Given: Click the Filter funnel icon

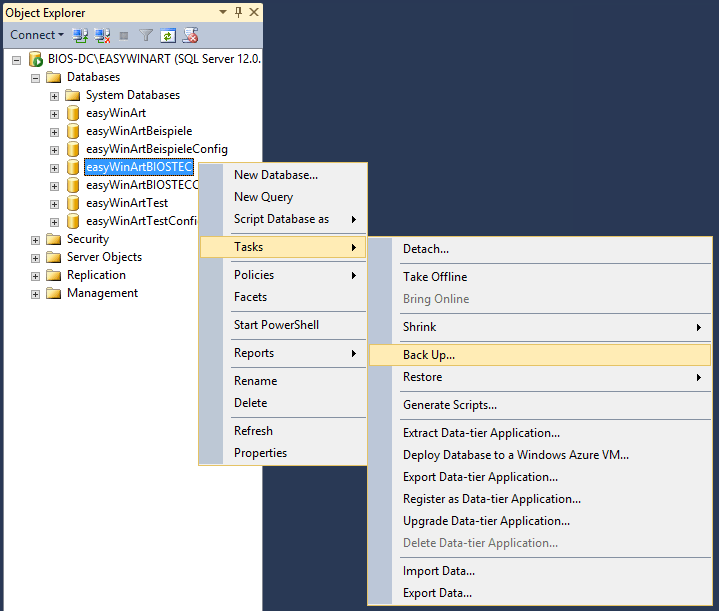Looking at the screenshot, I should (146, 35).
